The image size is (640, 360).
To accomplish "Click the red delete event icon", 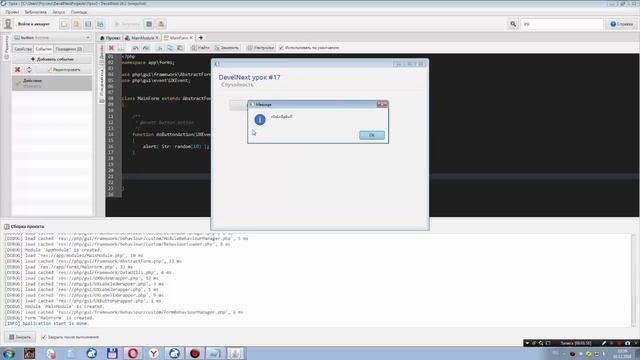I will coord(18,70).
